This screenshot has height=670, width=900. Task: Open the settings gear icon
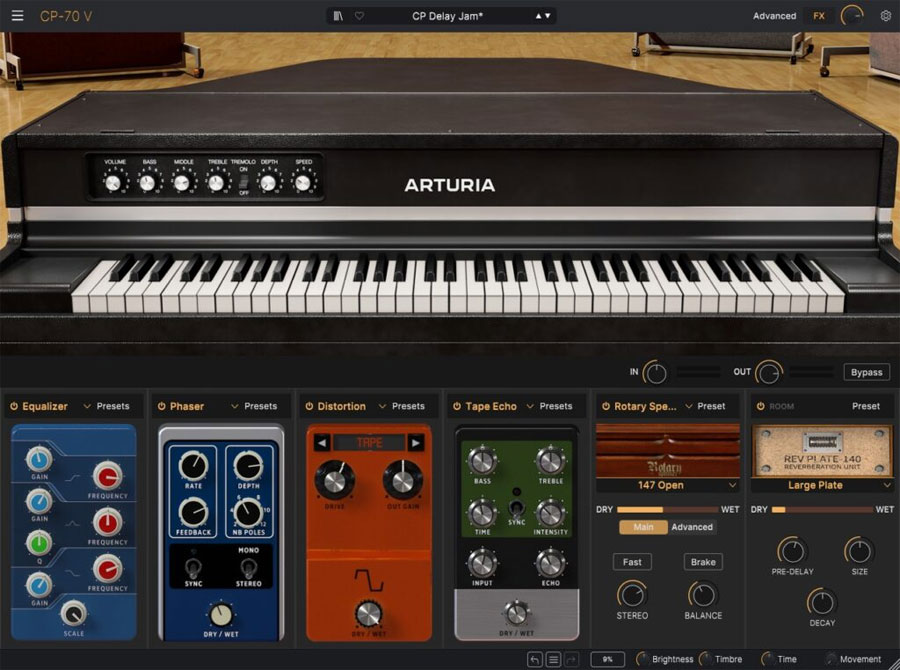point(885,15)
